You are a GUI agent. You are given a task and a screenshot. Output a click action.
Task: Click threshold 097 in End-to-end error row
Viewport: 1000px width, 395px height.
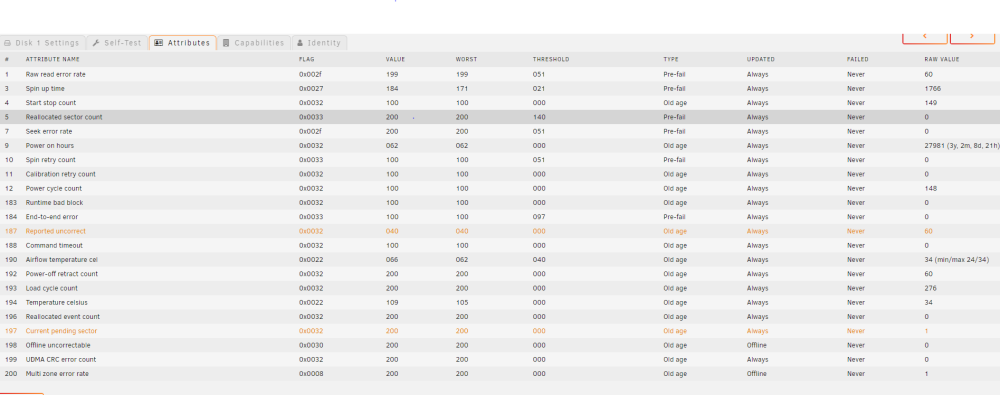point(539,217)
